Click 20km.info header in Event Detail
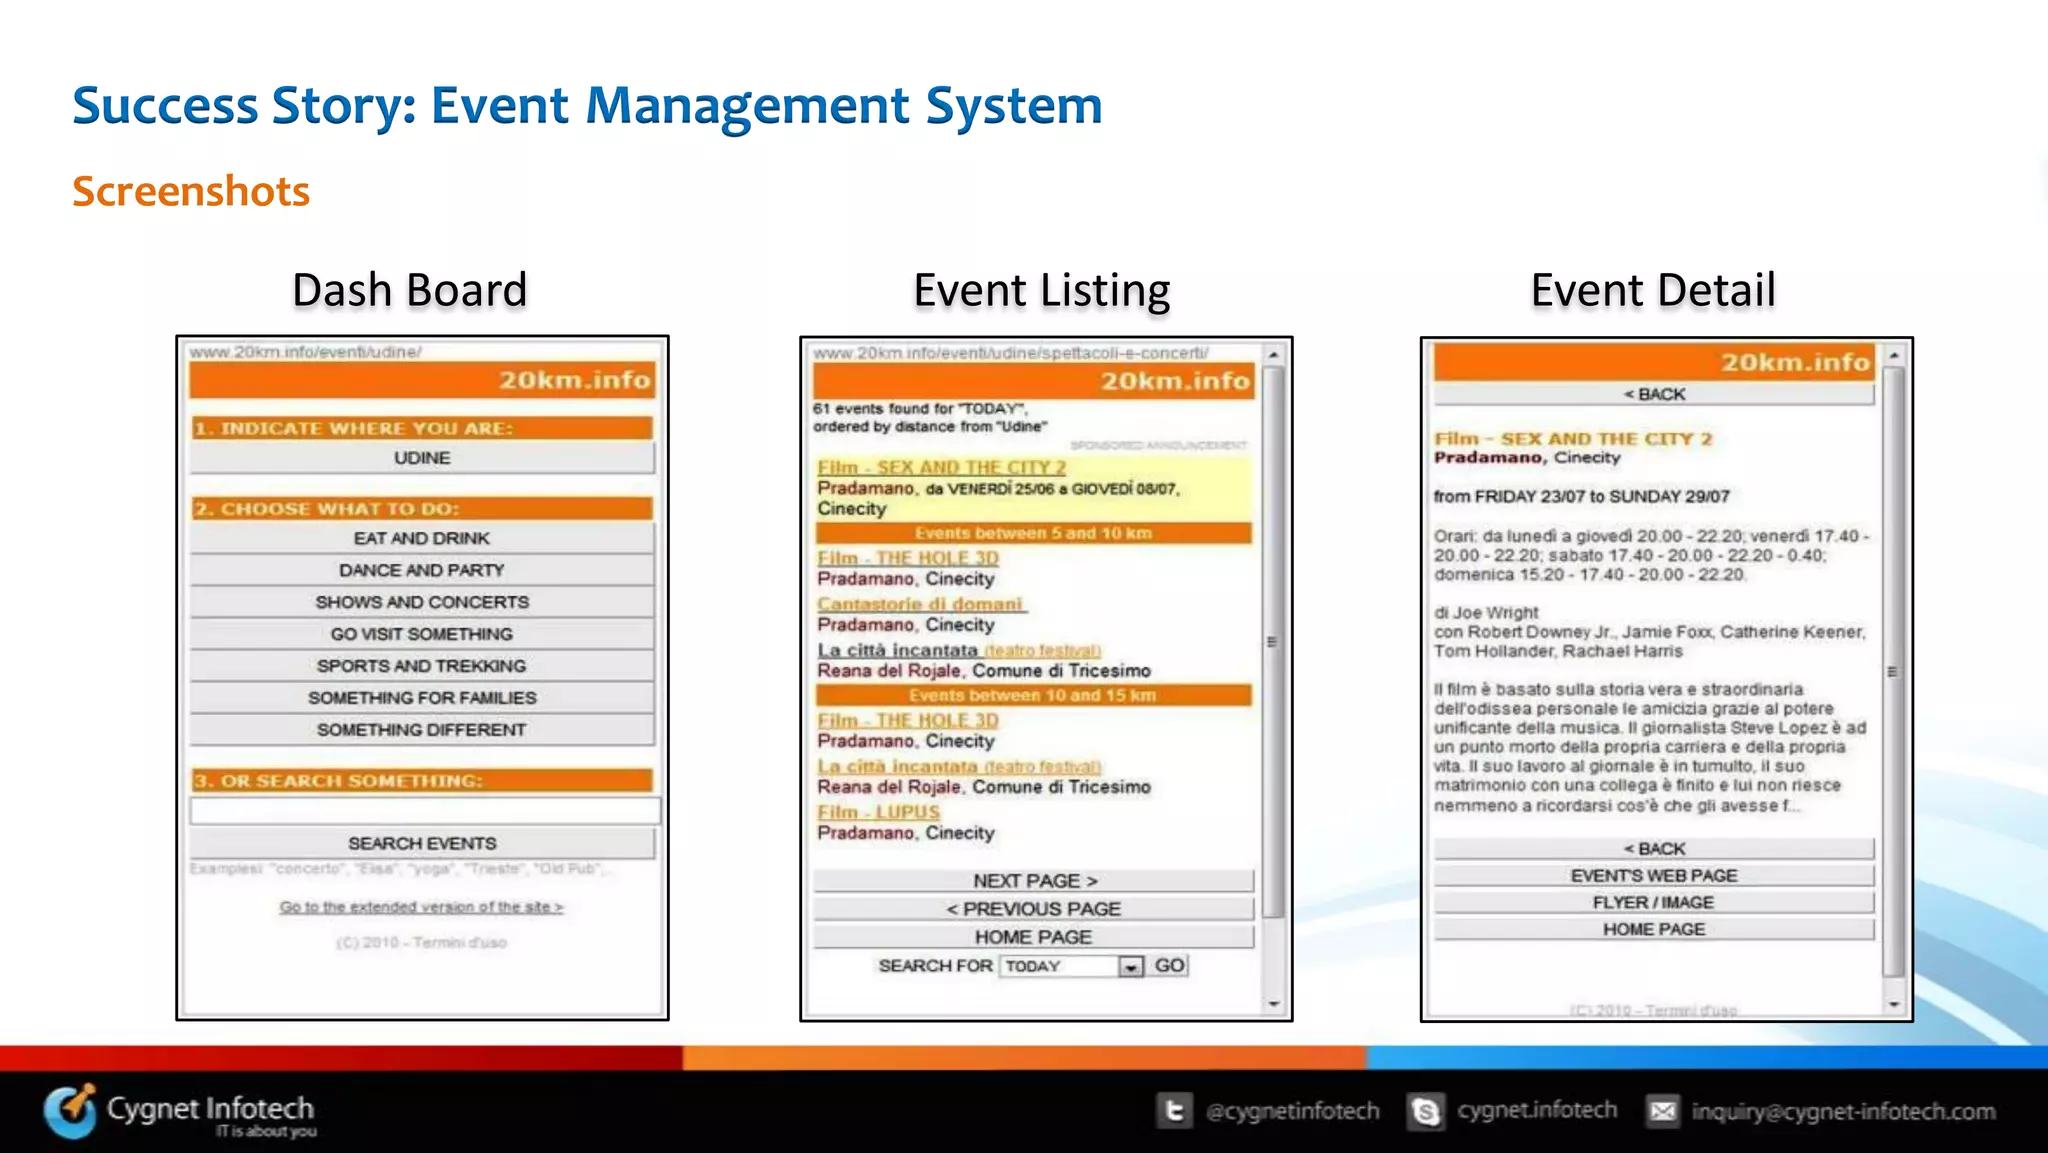Image resolution: width=2048 pixels, height=1153 pixels. click(1654, 362)
